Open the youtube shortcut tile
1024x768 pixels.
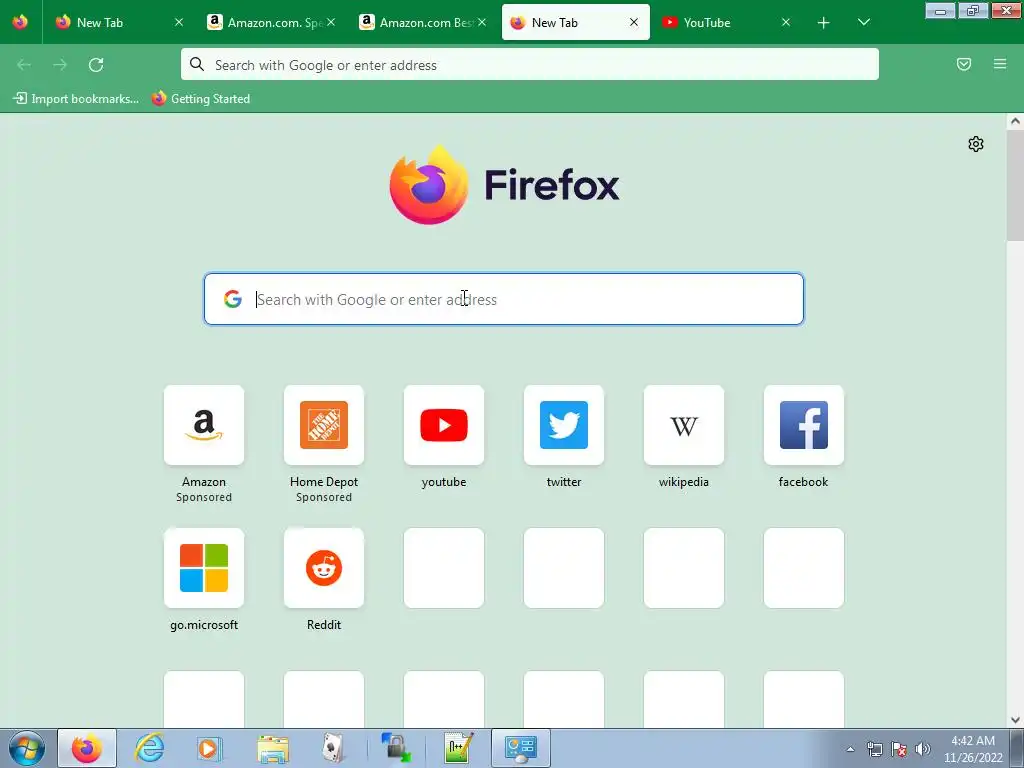point(444,425)
